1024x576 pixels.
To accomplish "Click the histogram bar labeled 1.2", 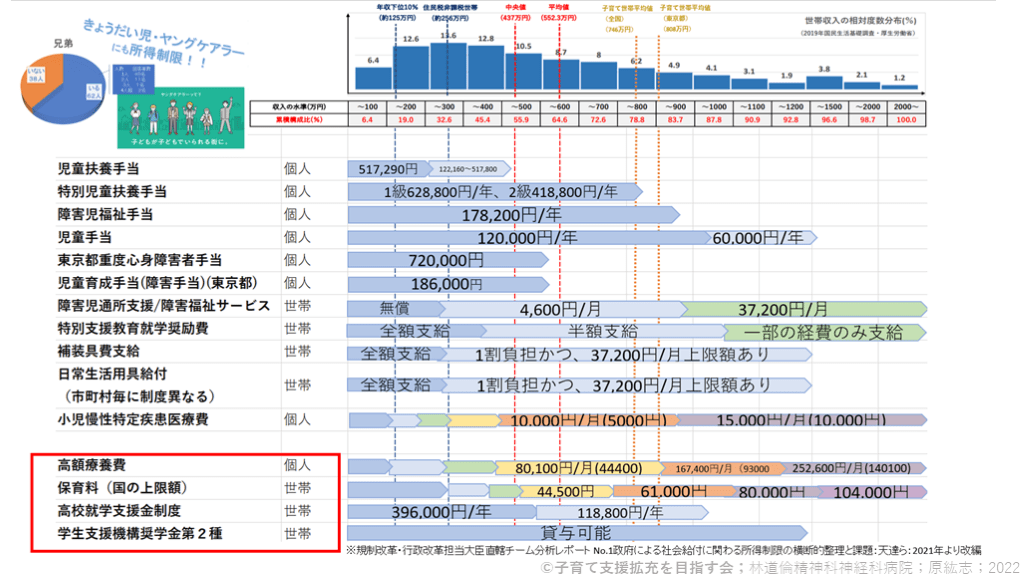I will click(899, 87).
